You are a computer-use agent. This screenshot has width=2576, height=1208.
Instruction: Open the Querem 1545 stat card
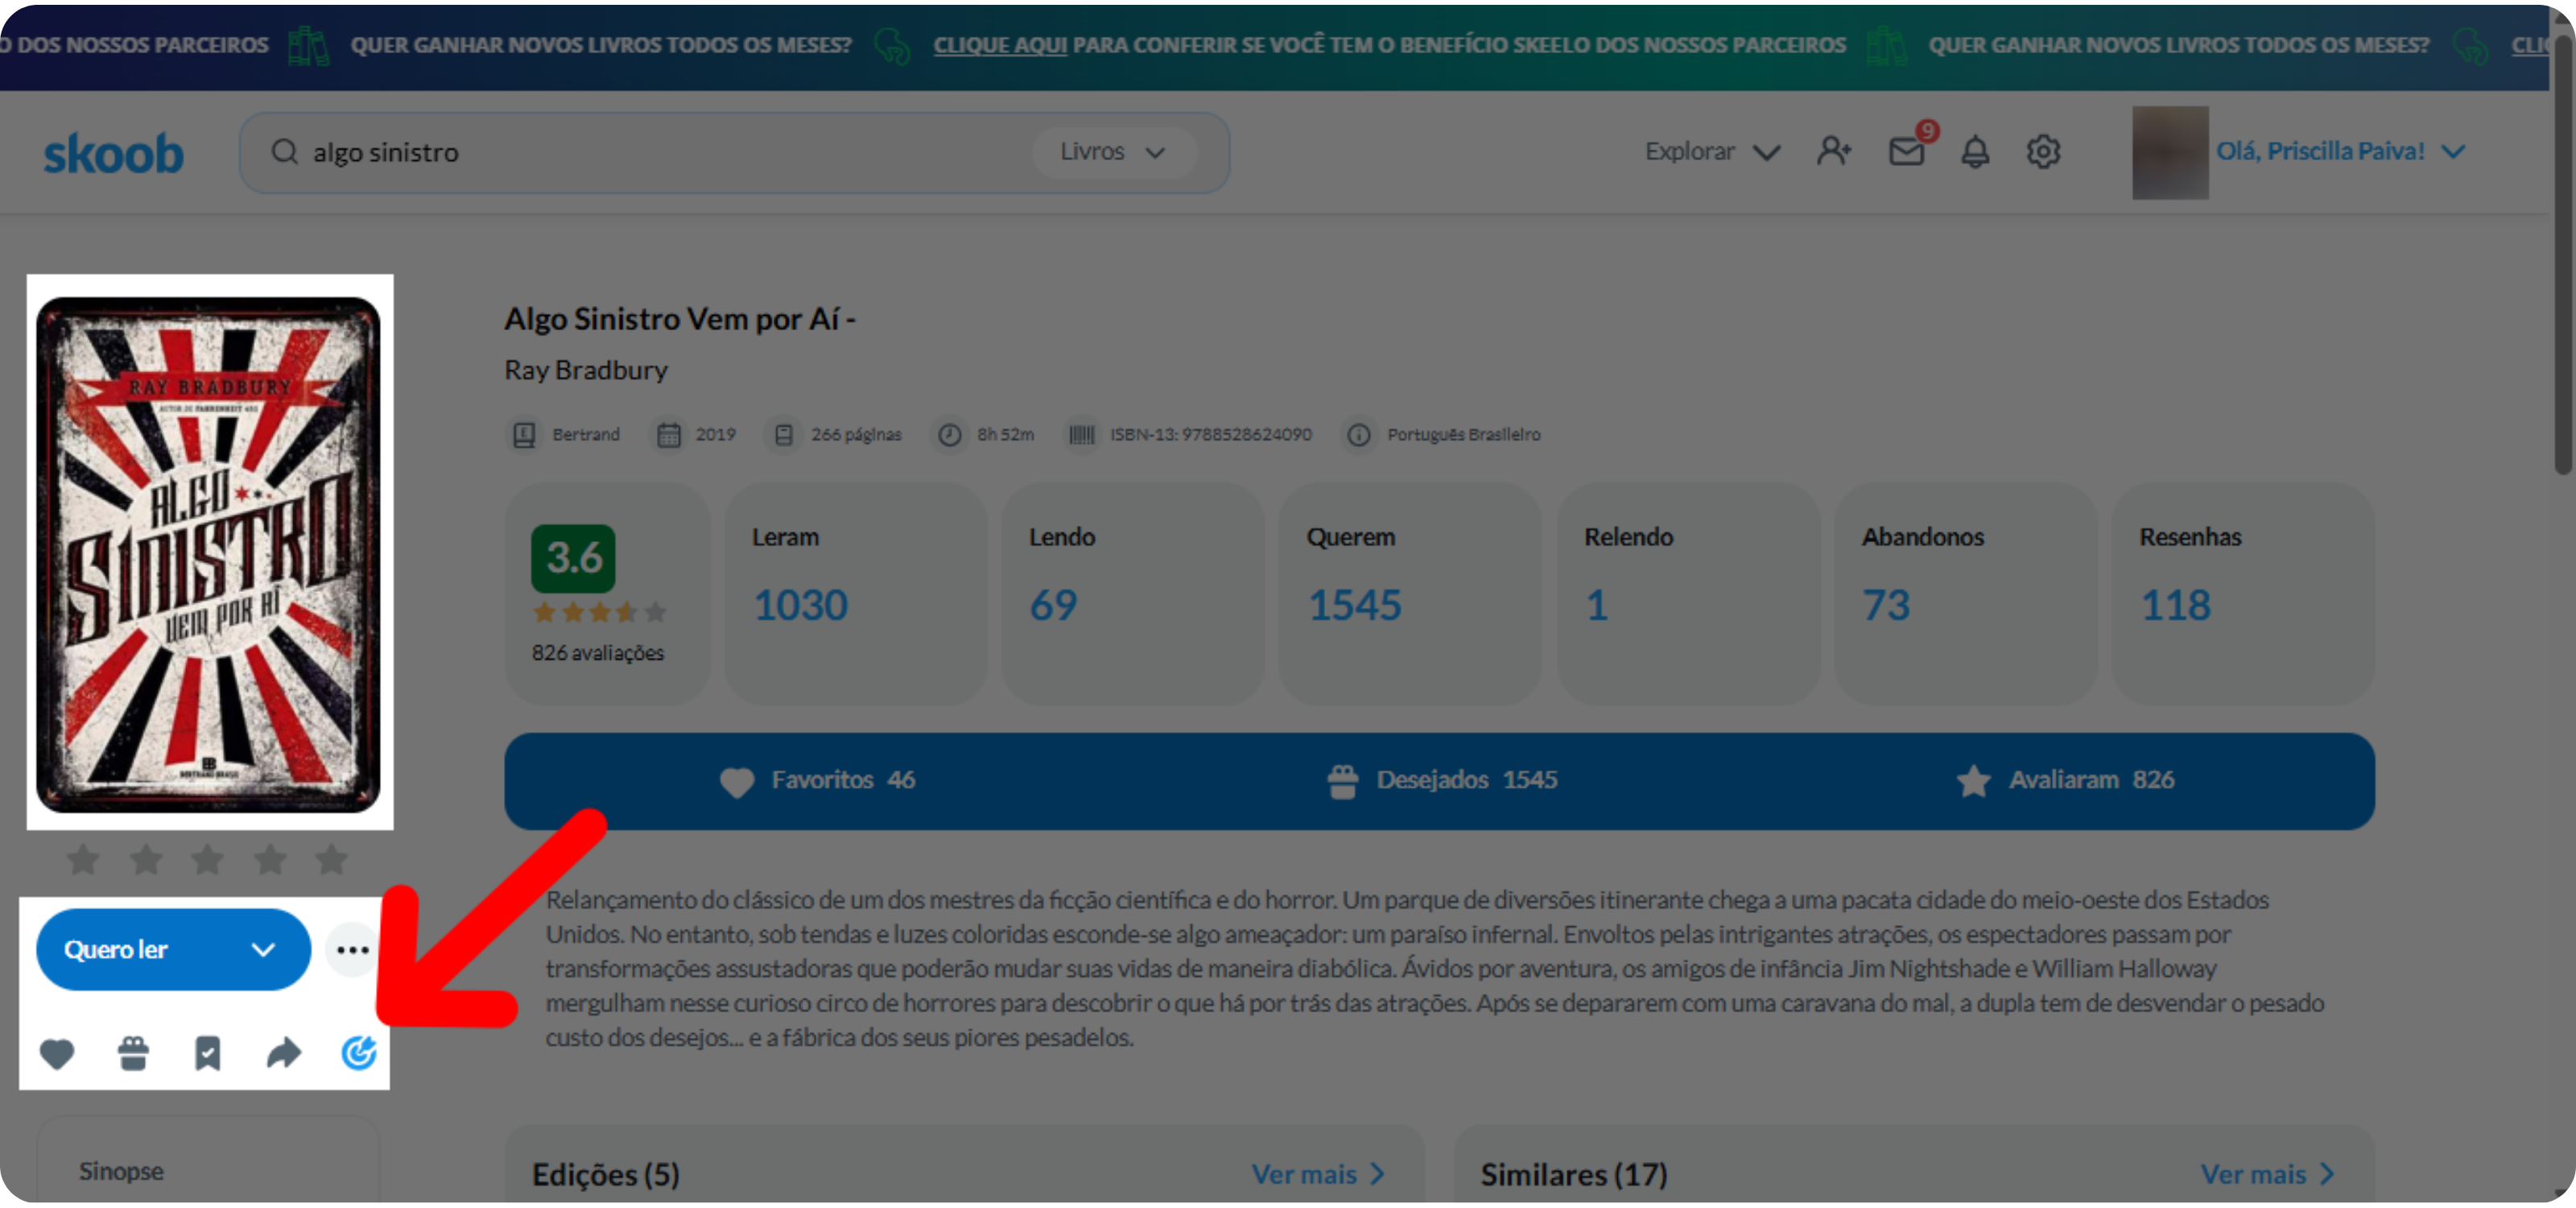[1410, 594]
